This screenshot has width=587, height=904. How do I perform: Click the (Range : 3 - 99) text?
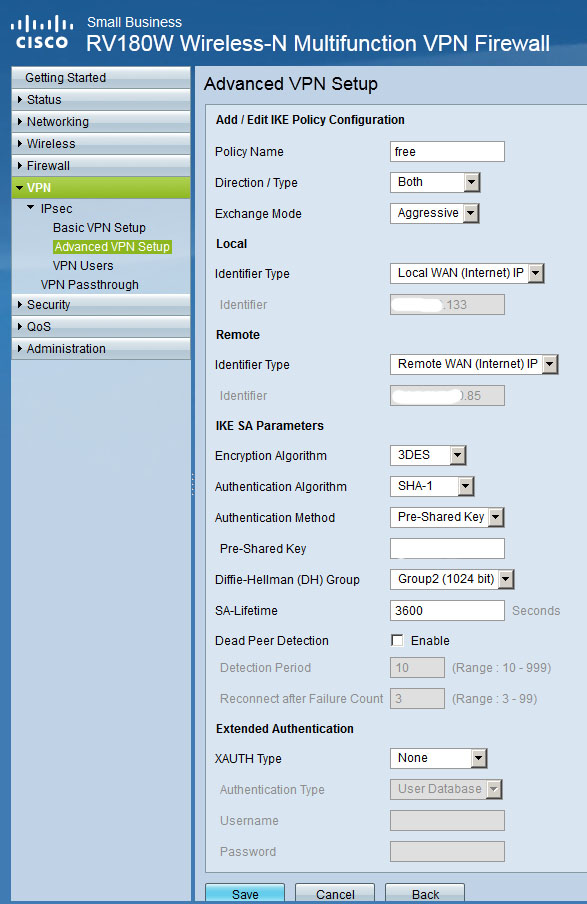pyautogui.click(x=495, y=699)
